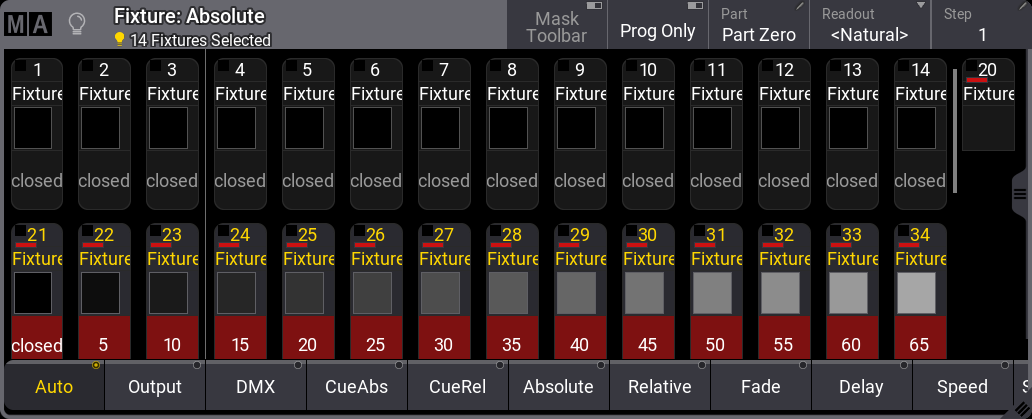Click the pencil edit icon on Part button
The height and width of the screenshot is (419, 1032).
point(800,6)
